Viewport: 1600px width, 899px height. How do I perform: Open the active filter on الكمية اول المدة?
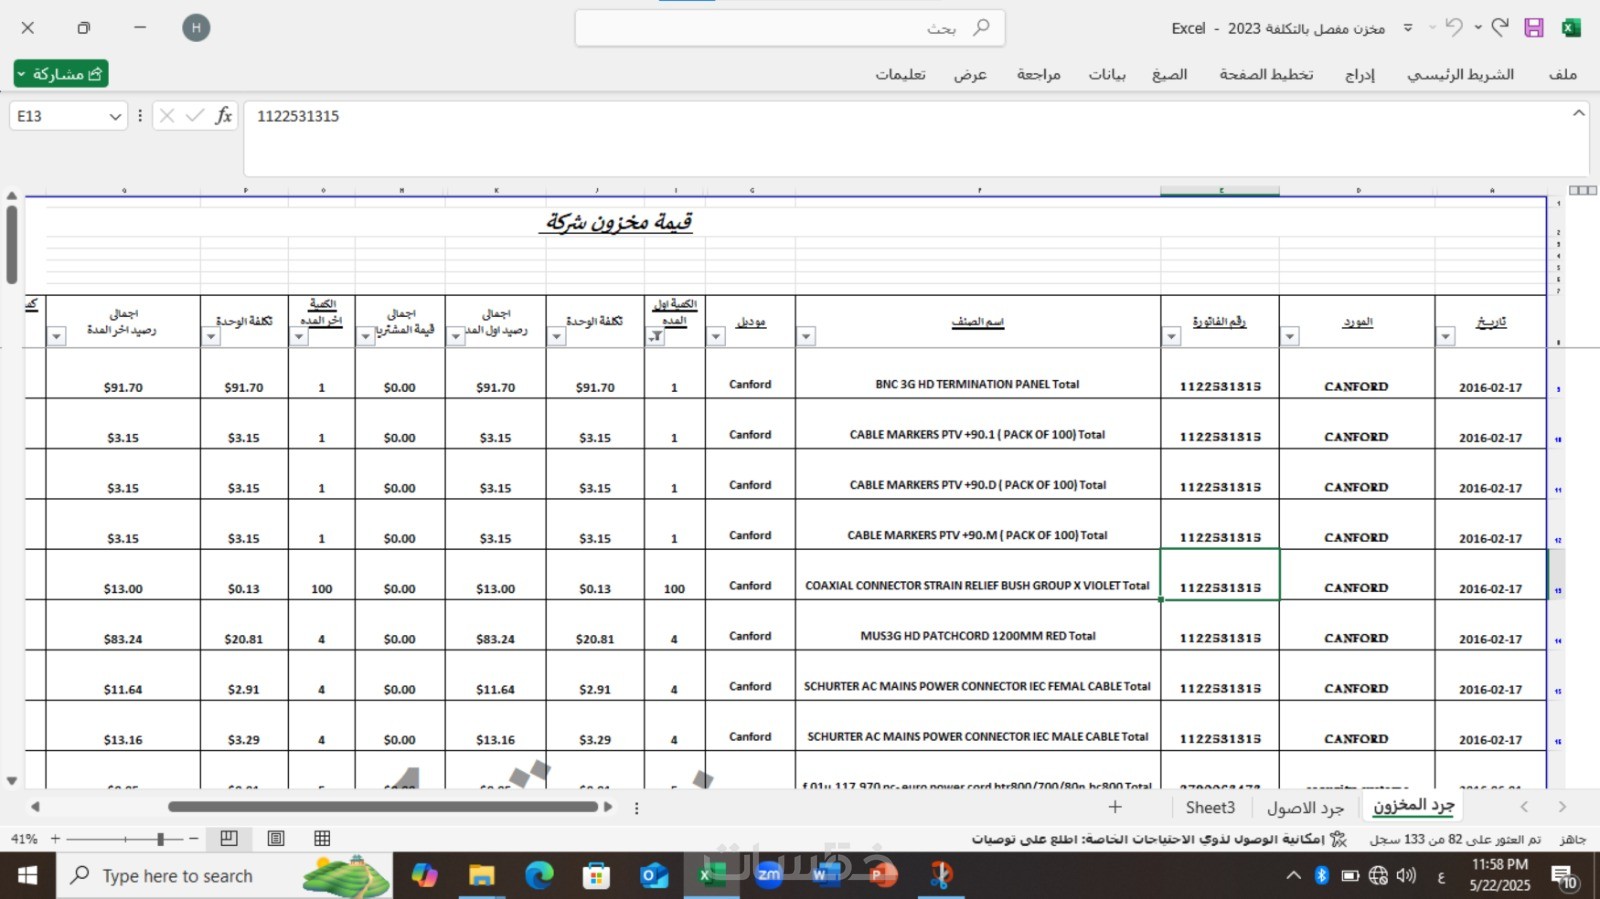point(655,337)
